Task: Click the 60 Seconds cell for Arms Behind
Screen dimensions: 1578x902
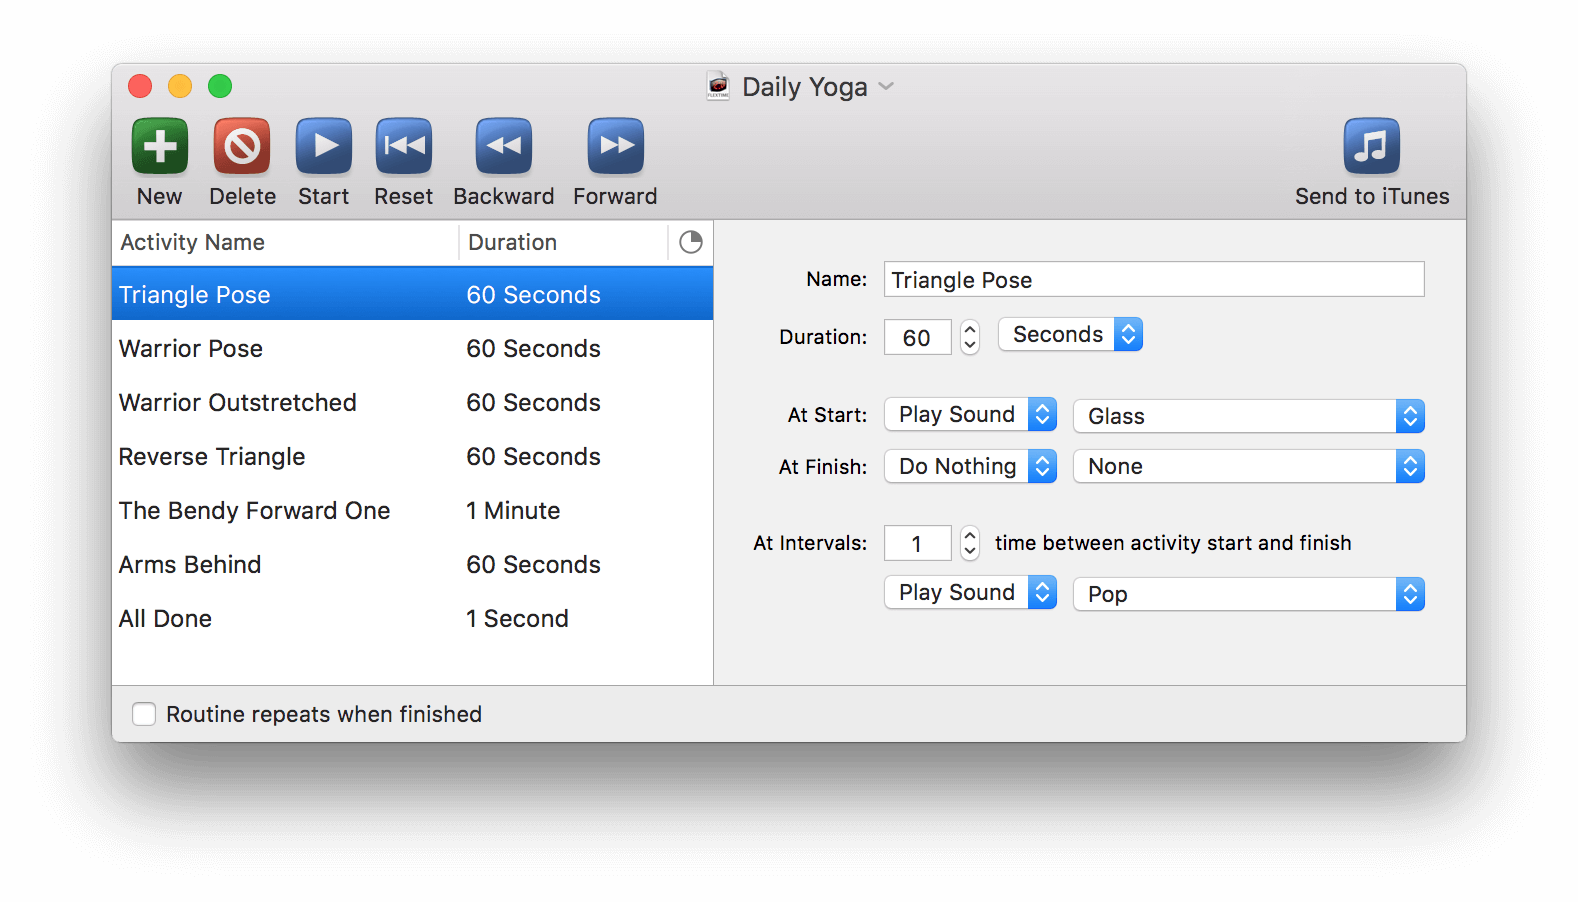Action: (x=533, y=564)
